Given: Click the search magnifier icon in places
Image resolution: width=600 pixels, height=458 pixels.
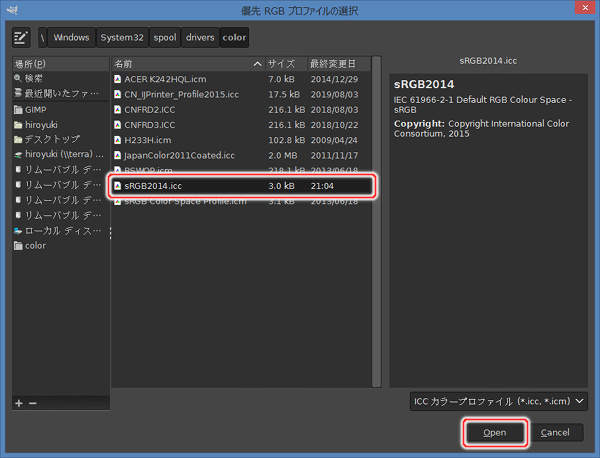Looking at the screenshot, I should pyautogui.click(x=18, y=78).
